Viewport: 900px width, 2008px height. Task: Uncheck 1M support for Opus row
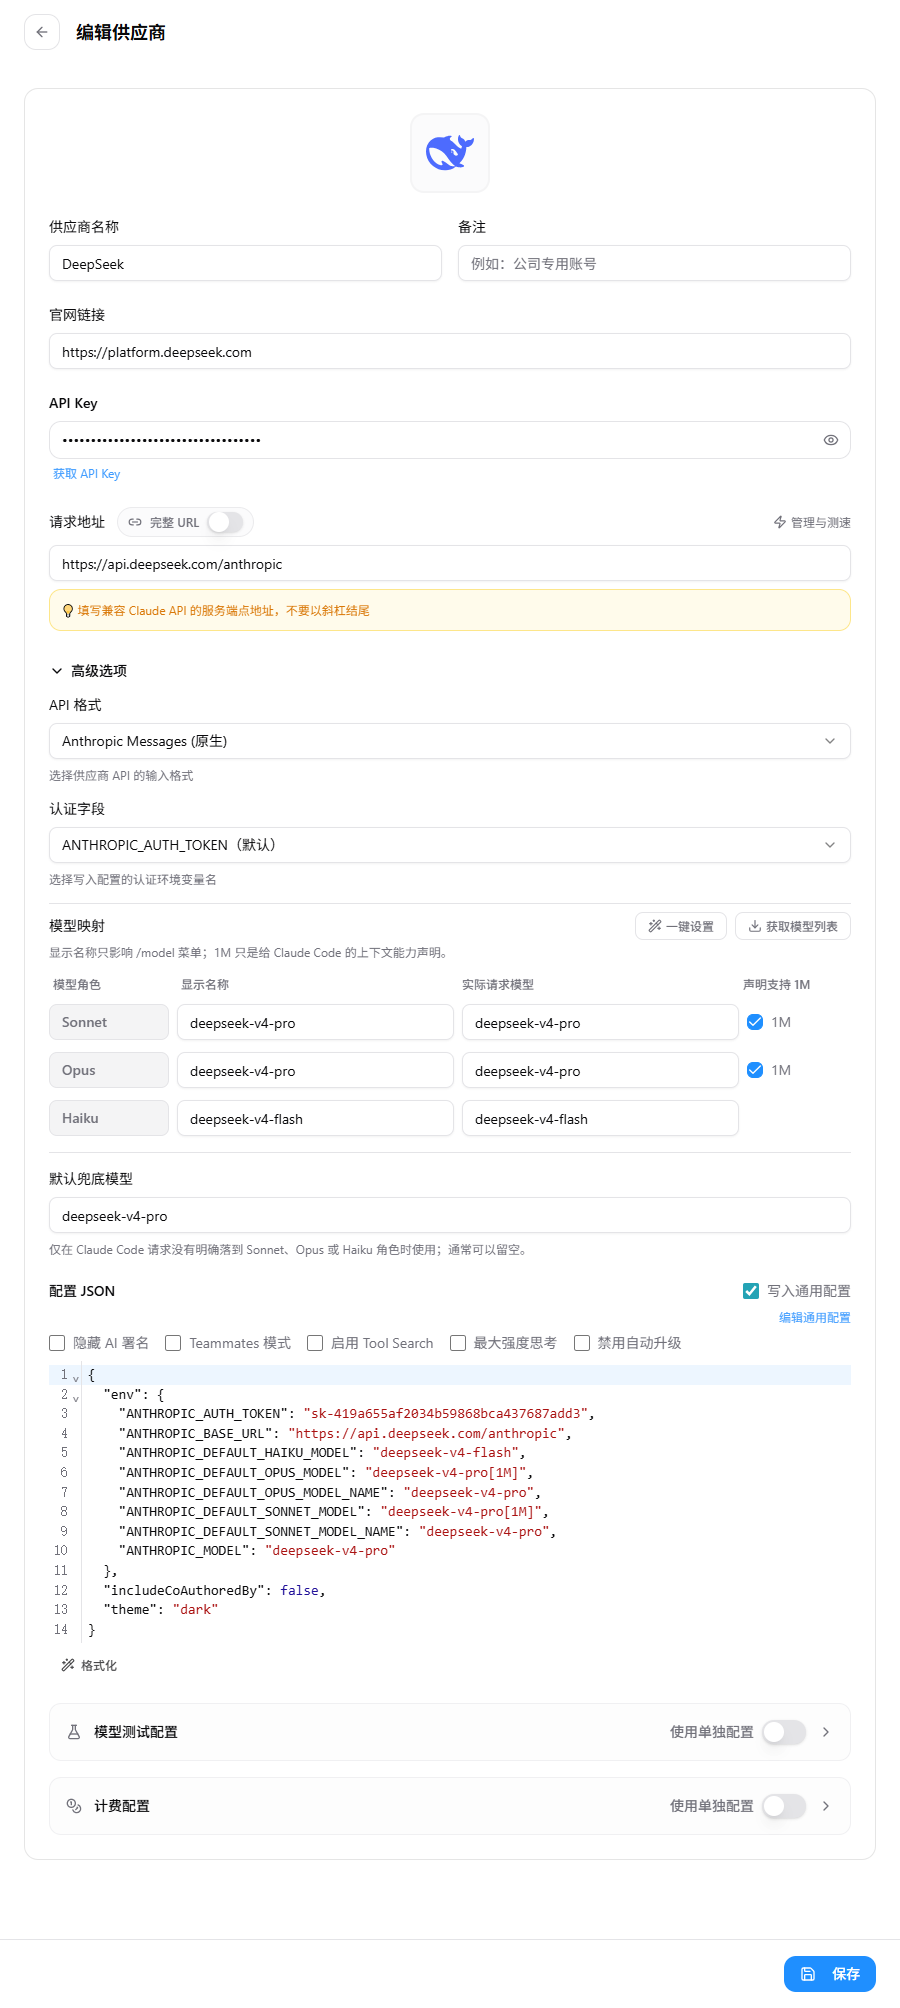[755, 1070]
